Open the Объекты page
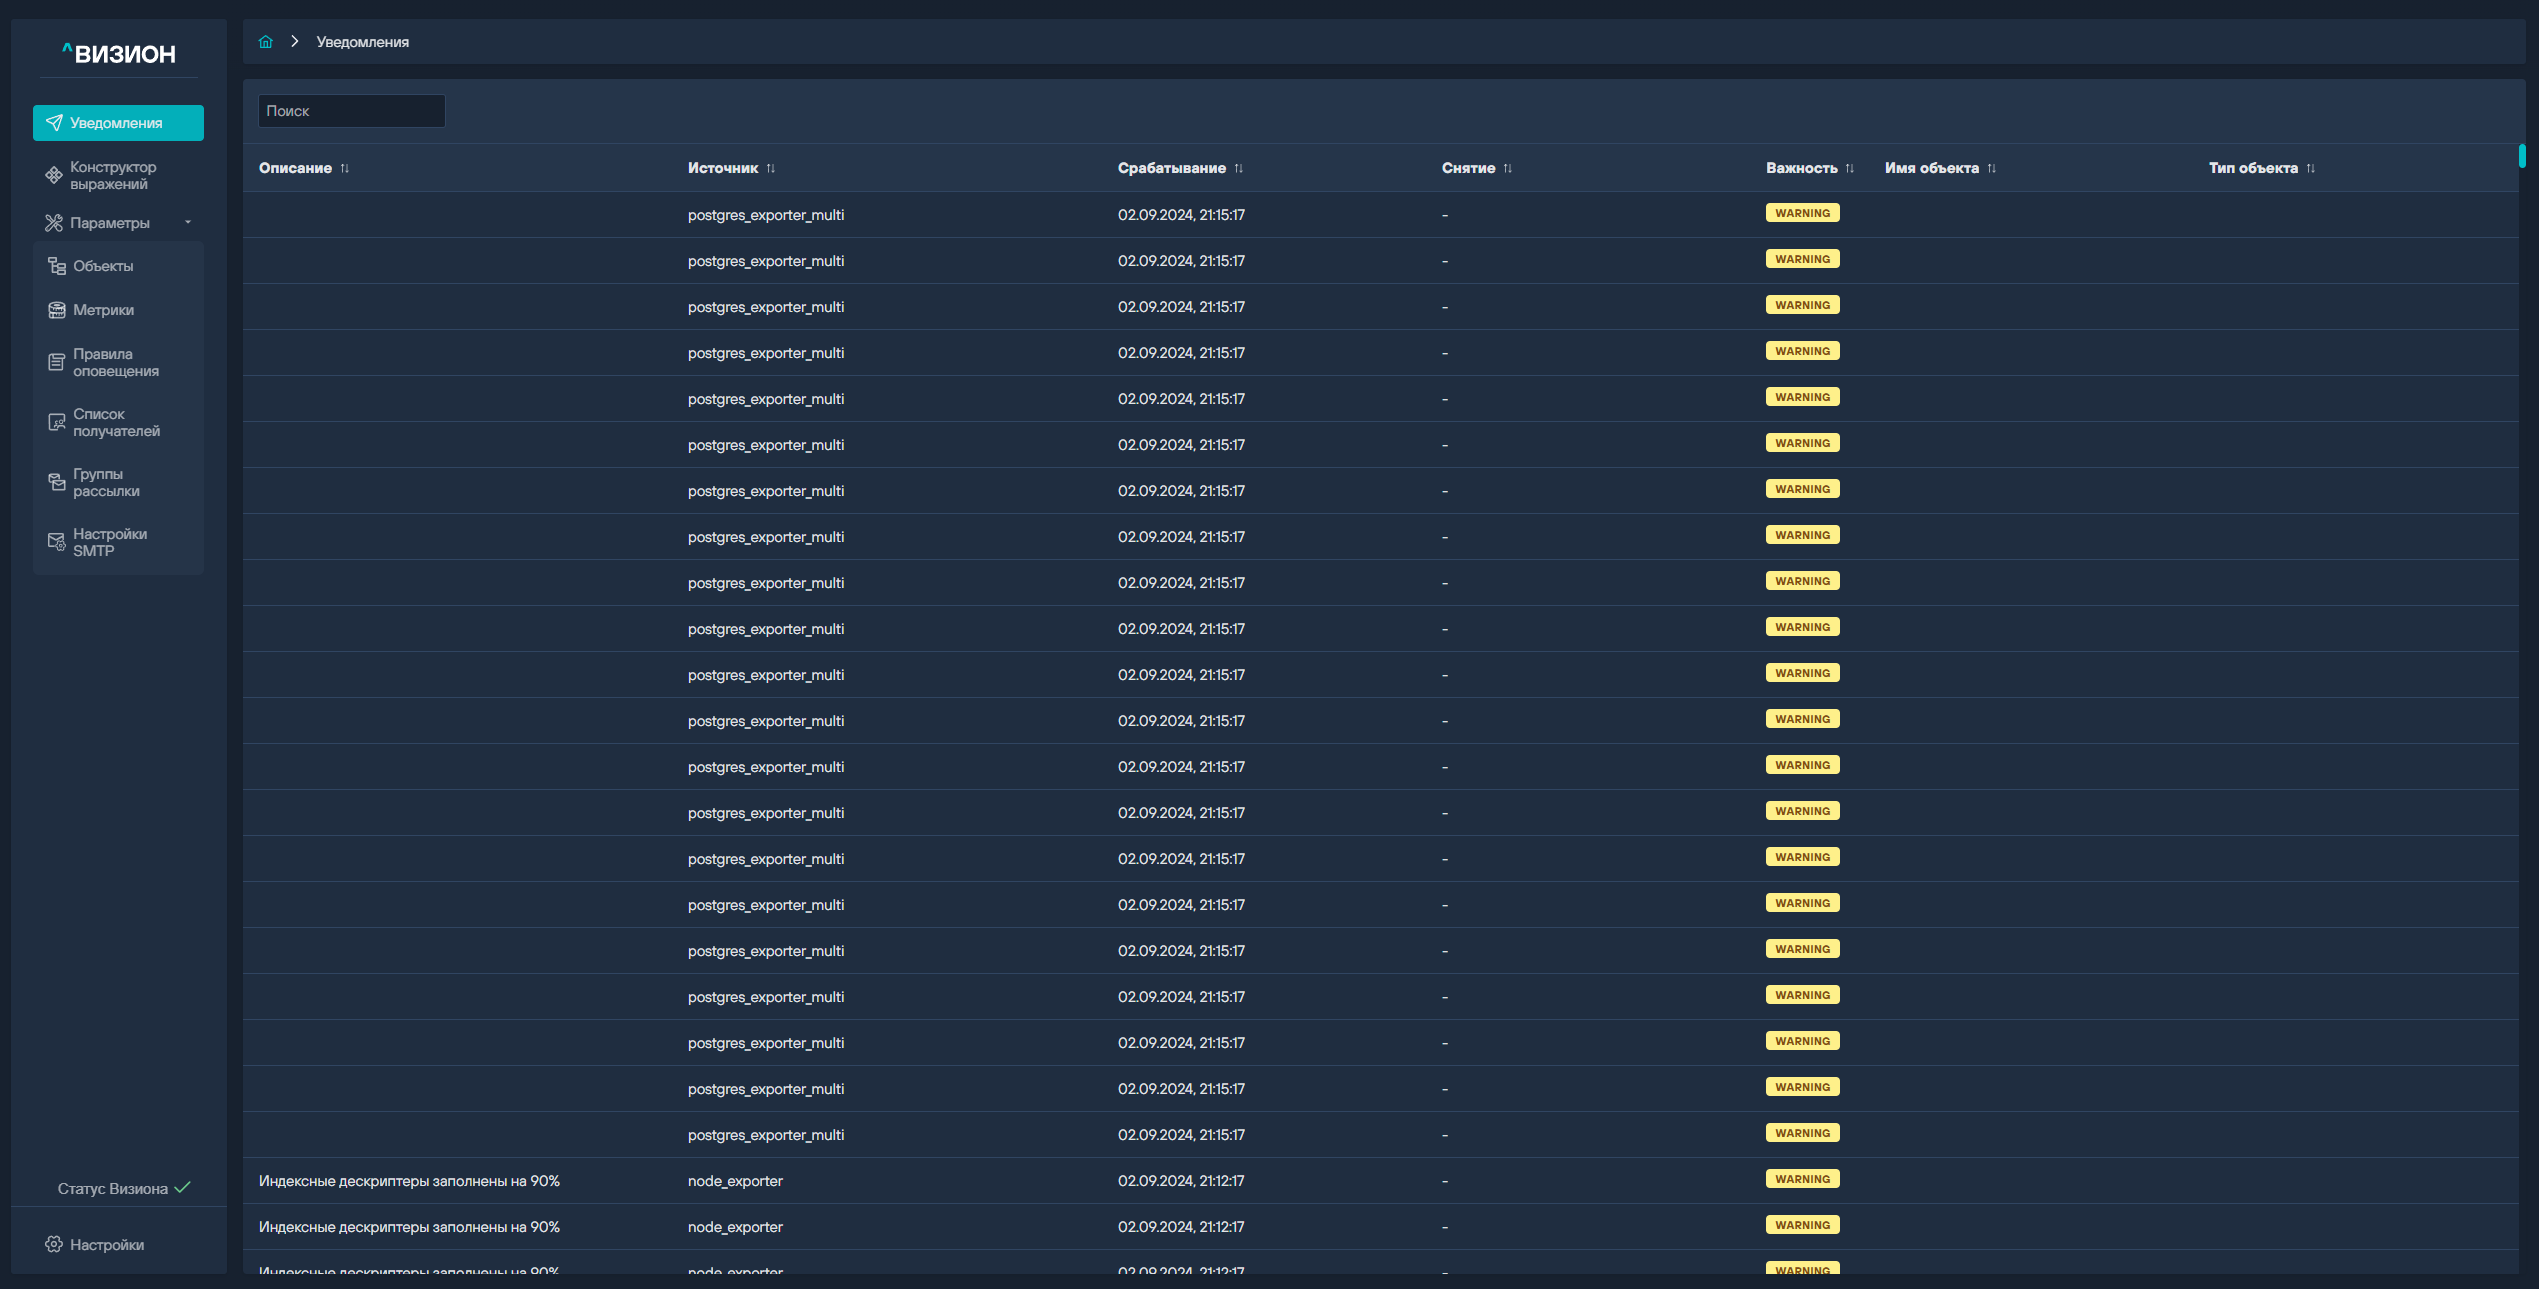 coord(103,266)
